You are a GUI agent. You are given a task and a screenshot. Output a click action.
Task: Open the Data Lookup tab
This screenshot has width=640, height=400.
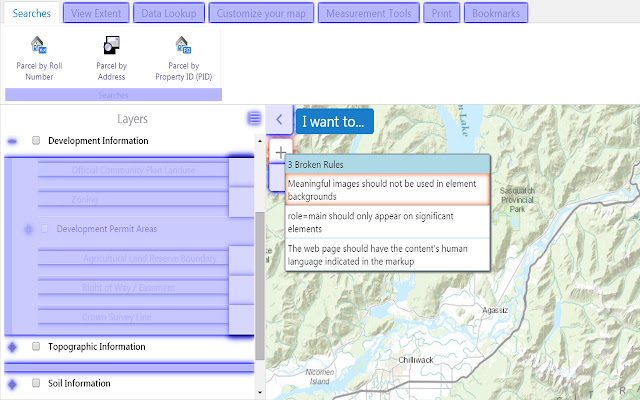pyautogui.click(x=169, y=13)
